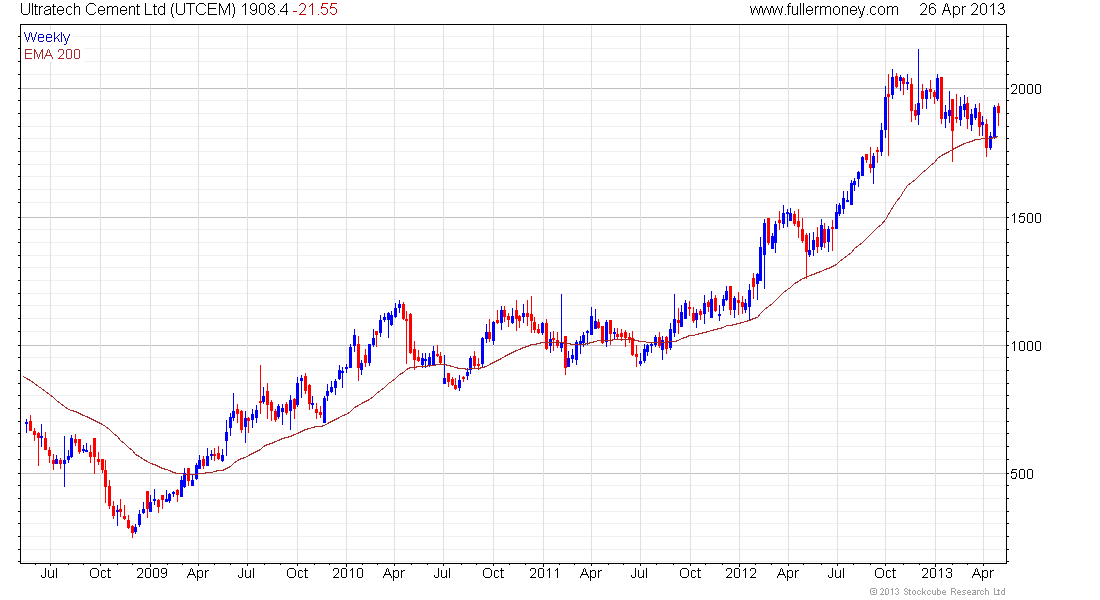Image resolution: width=1100 pixels, height=600 pixels.
Task: Click the 500 price axis label
Action: [1022, 474]
